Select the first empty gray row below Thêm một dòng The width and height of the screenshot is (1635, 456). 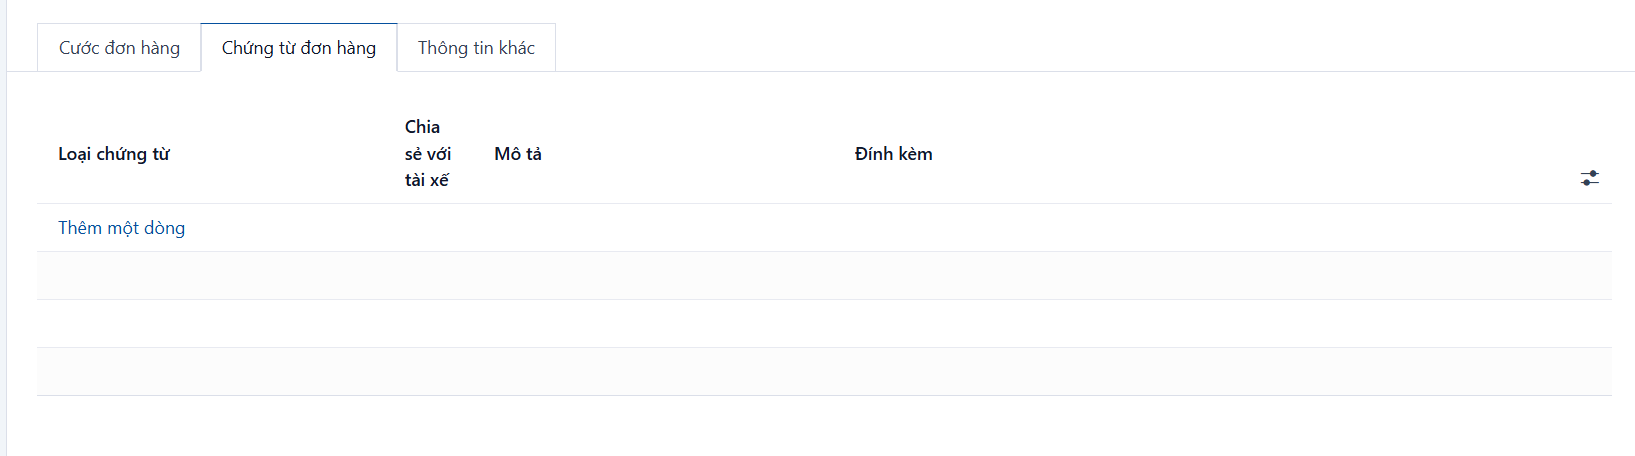[x=824, y=276]
